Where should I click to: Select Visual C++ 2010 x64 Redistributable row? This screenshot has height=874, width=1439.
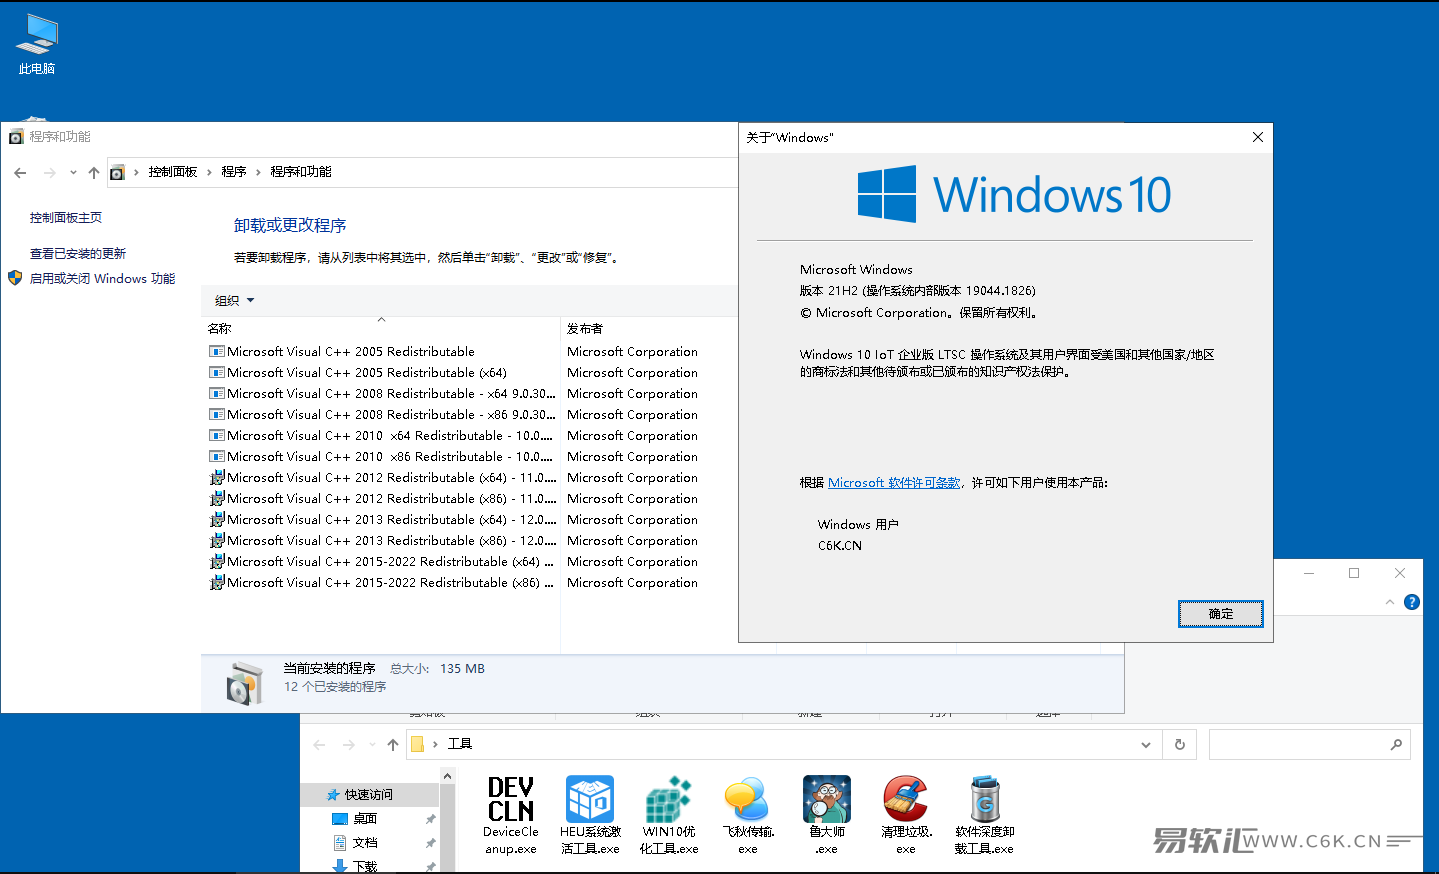point(382,436)
